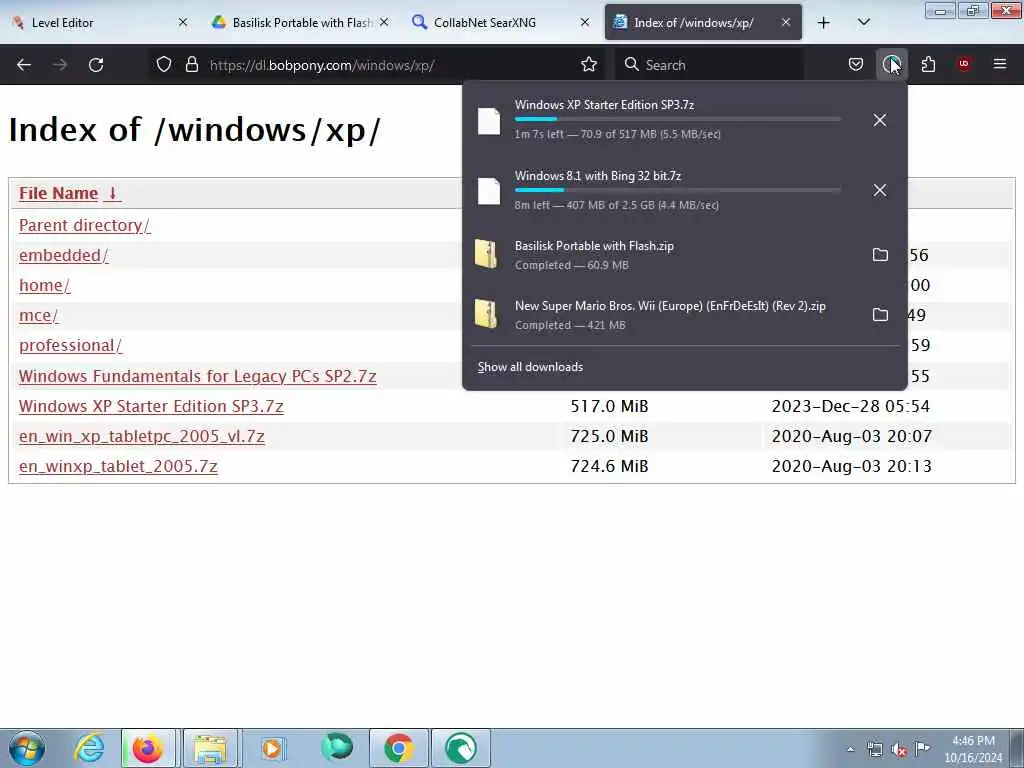Screen dimensions: 1024x768
Task: Go back to the previous page
Action: [24, 65]
